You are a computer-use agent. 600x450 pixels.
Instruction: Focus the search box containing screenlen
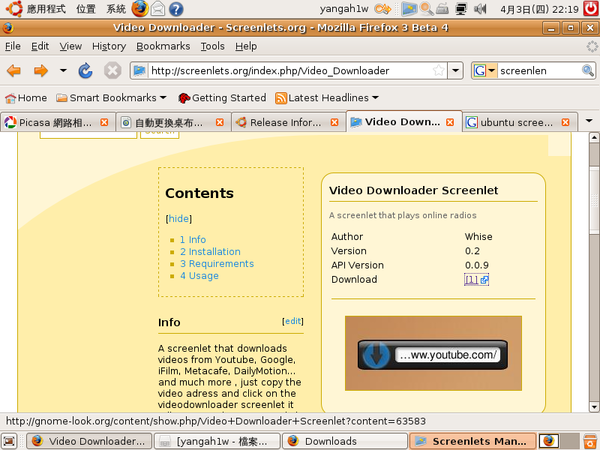[539, 71]
